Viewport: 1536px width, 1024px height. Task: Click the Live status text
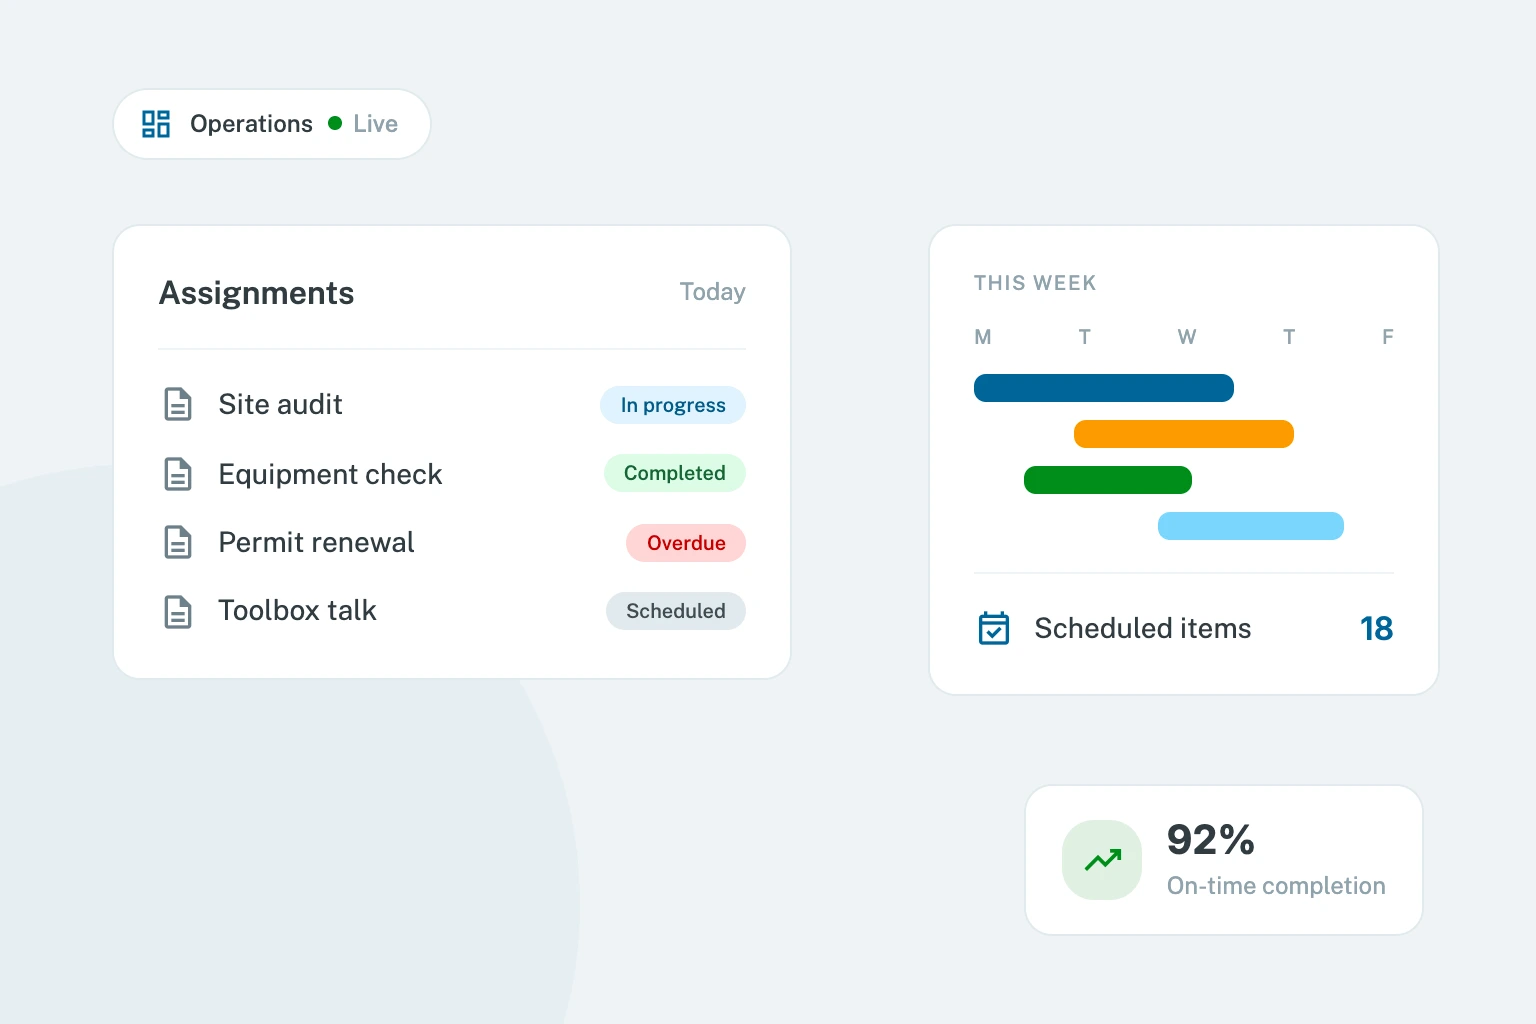click(x=376, y=124)
